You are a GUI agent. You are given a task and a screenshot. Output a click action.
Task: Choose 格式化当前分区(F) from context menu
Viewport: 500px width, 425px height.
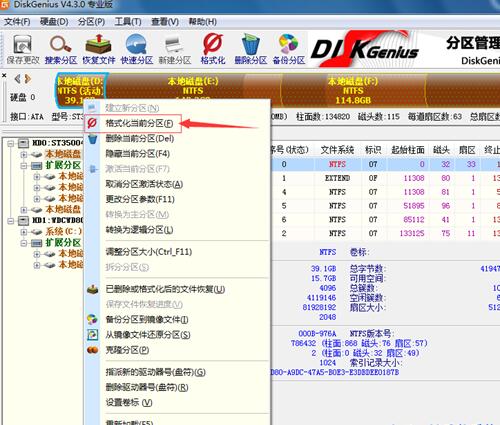coord(139,123)
